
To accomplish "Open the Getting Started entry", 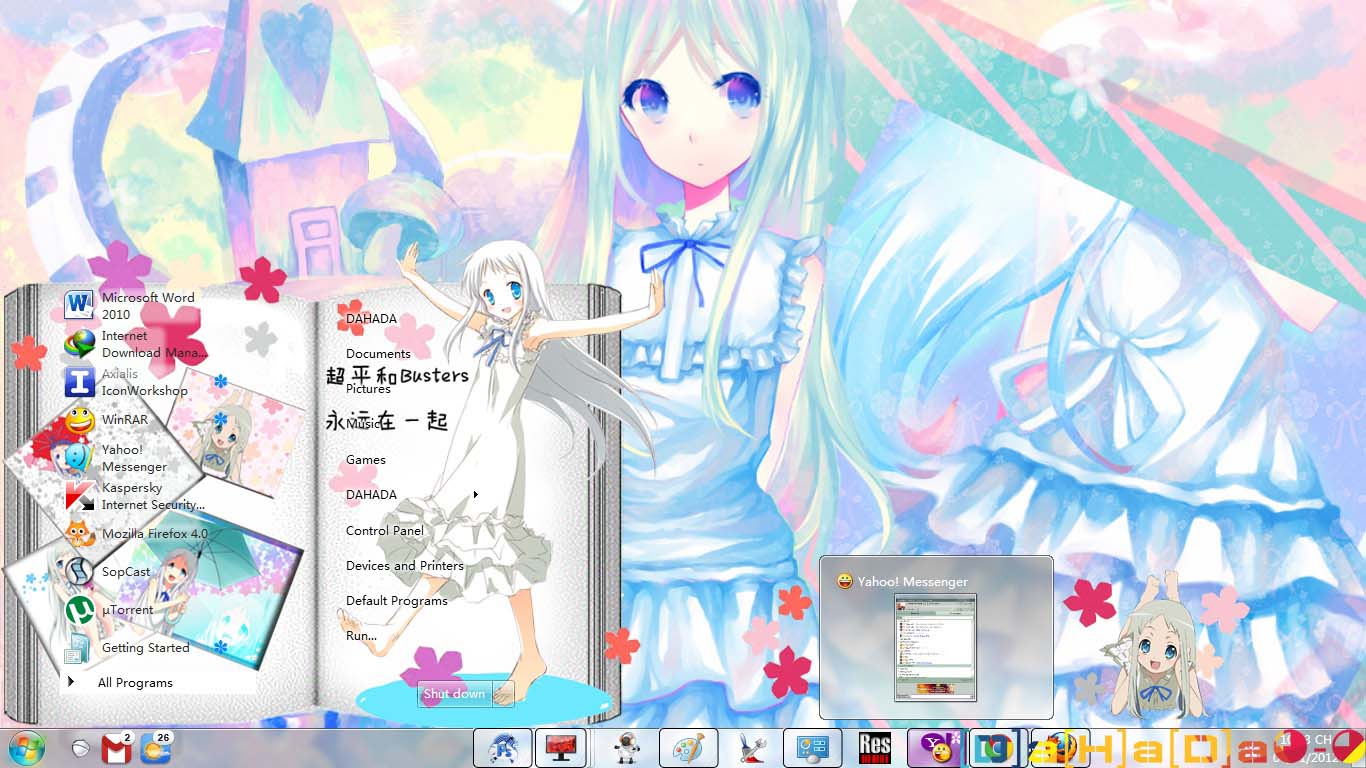I will coord(127,648).
